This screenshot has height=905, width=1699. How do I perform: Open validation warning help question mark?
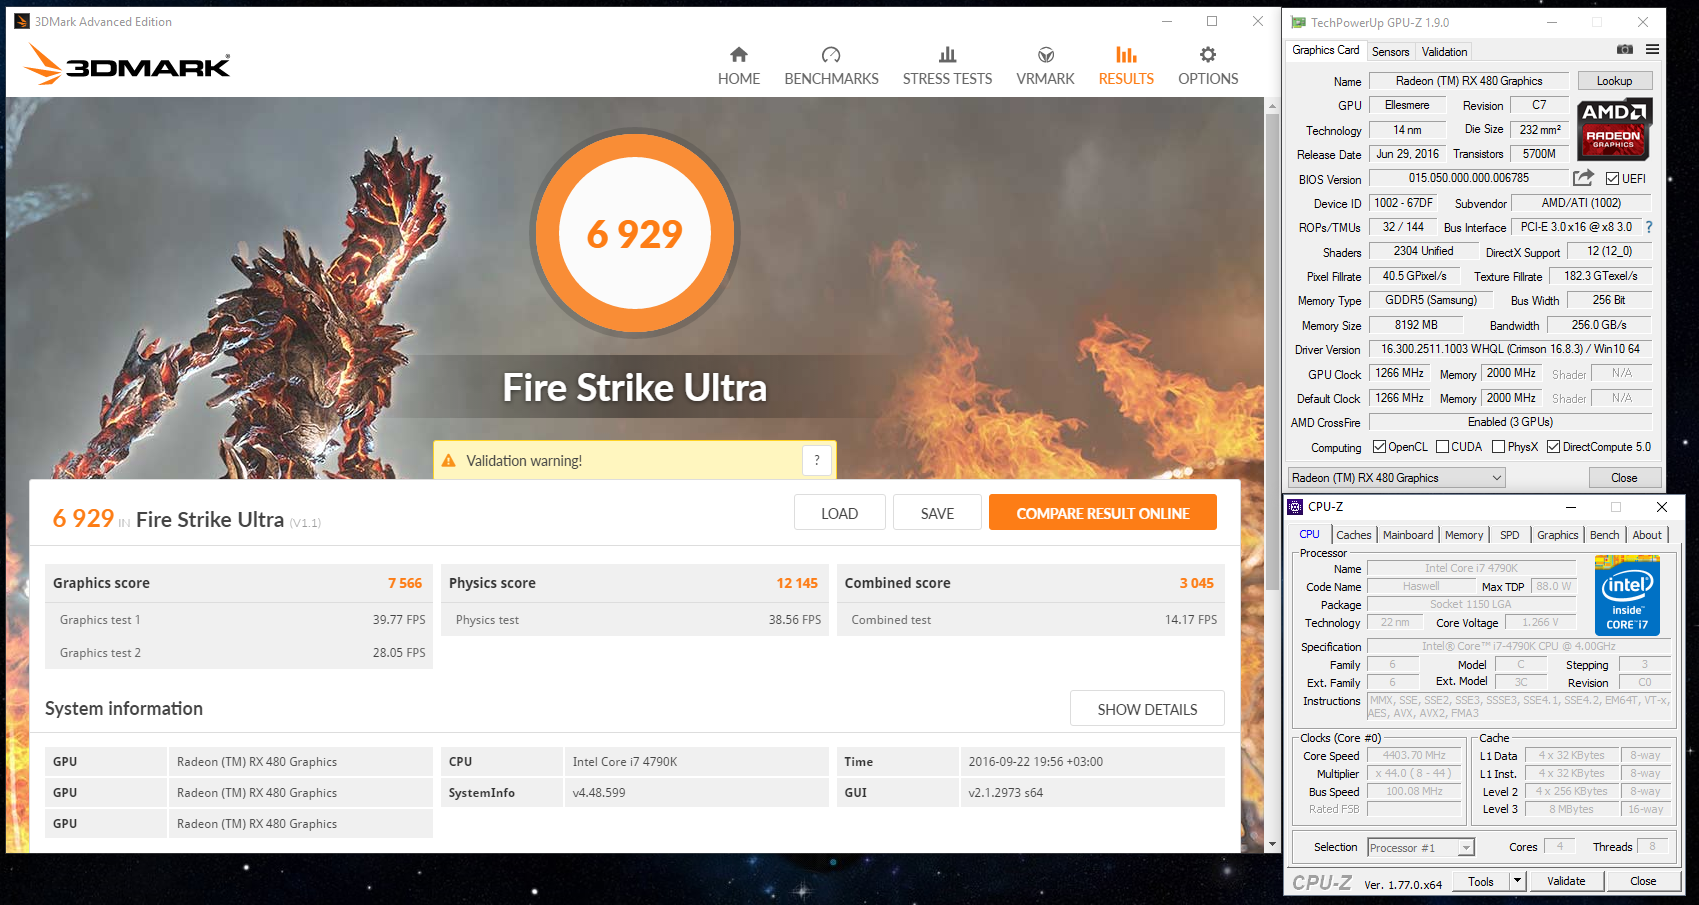817,460
